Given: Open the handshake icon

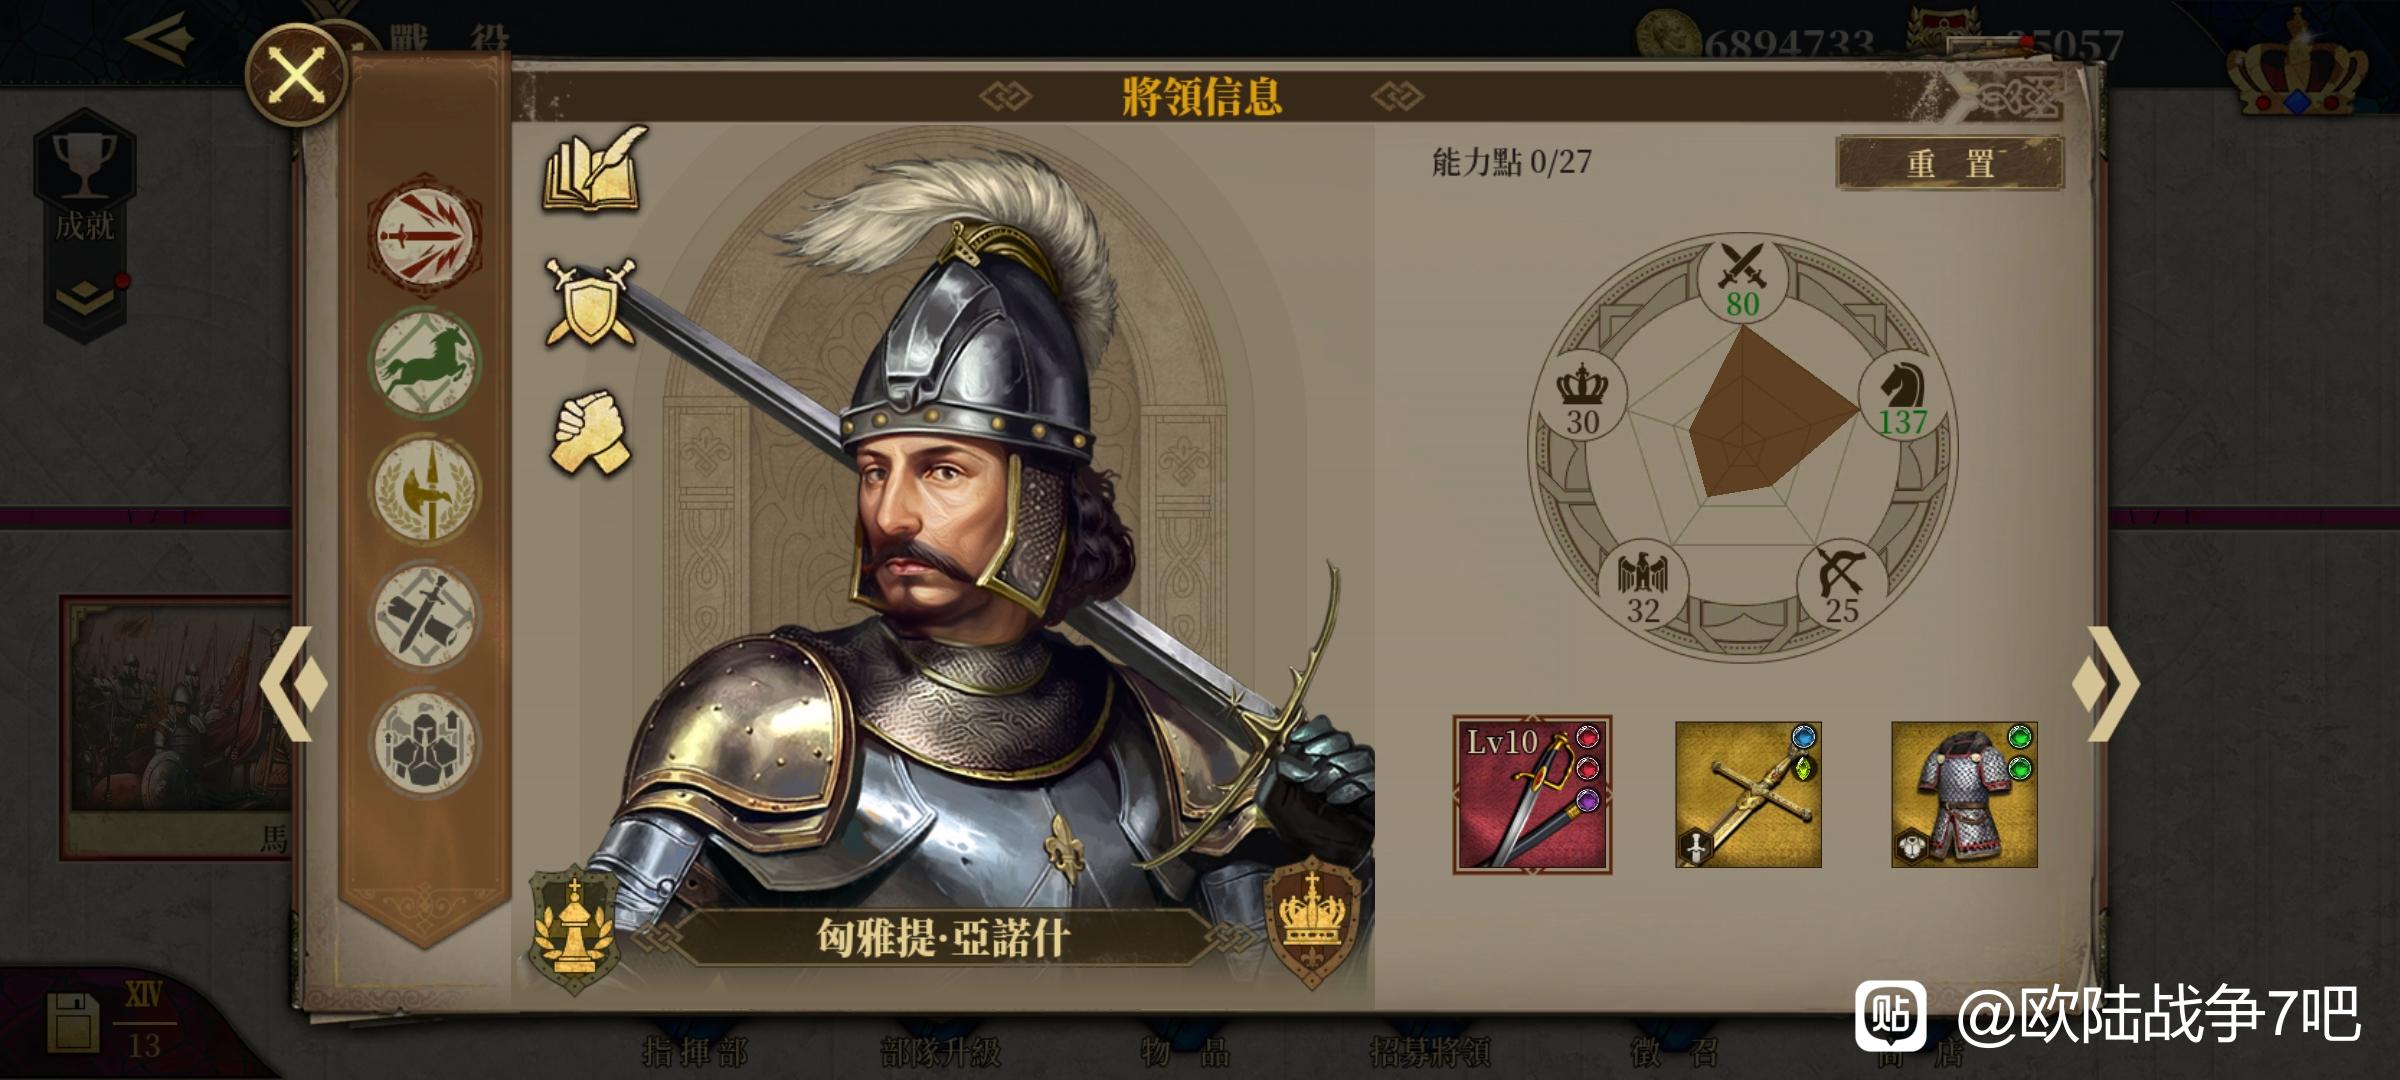Looking at the screenshot, I should [591, 432].
